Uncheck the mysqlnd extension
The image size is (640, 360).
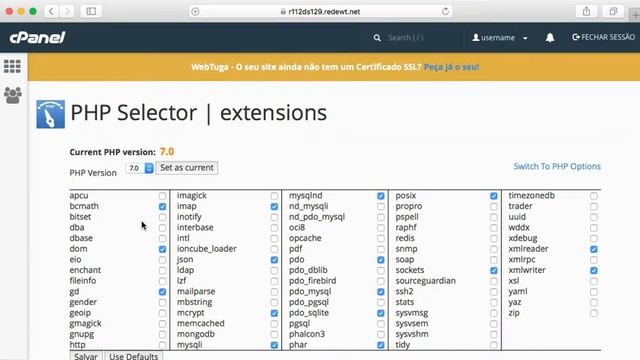[x=381, y=196]
